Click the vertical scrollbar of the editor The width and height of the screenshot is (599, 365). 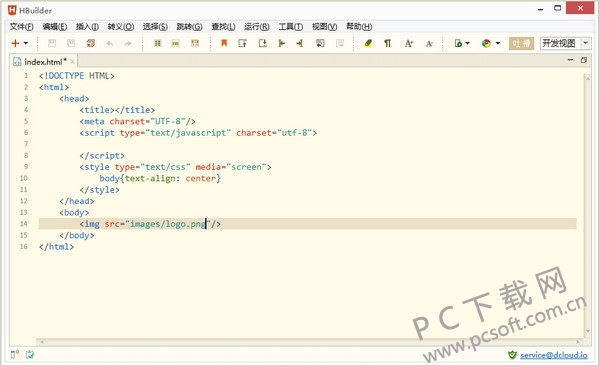[587, 205]
